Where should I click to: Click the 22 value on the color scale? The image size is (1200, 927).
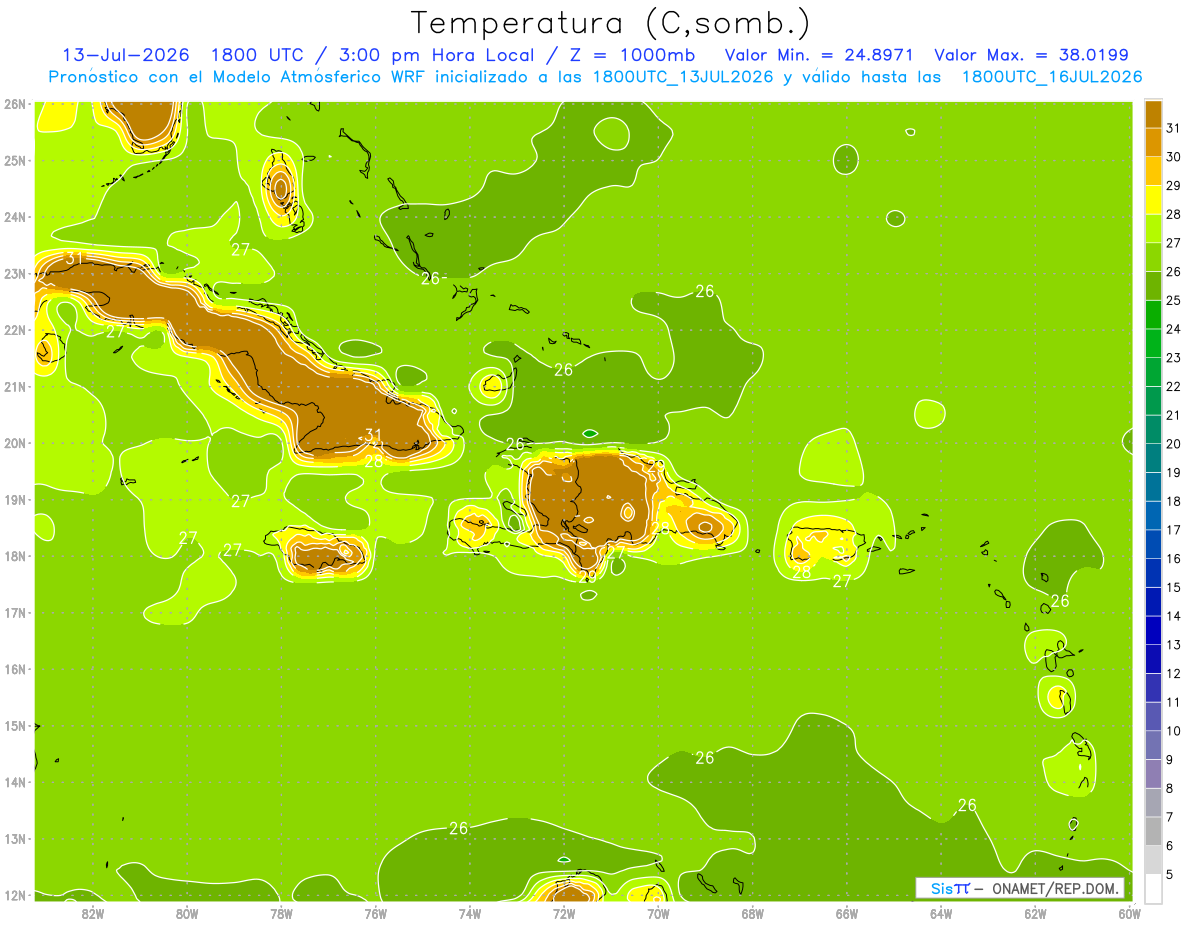(x=1174, y=386)
